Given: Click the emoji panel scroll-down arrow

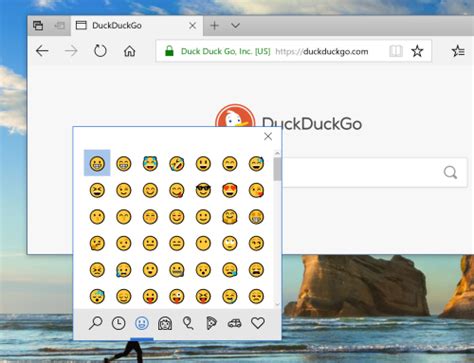Looking at the screenshot, I should coord(277,304).
